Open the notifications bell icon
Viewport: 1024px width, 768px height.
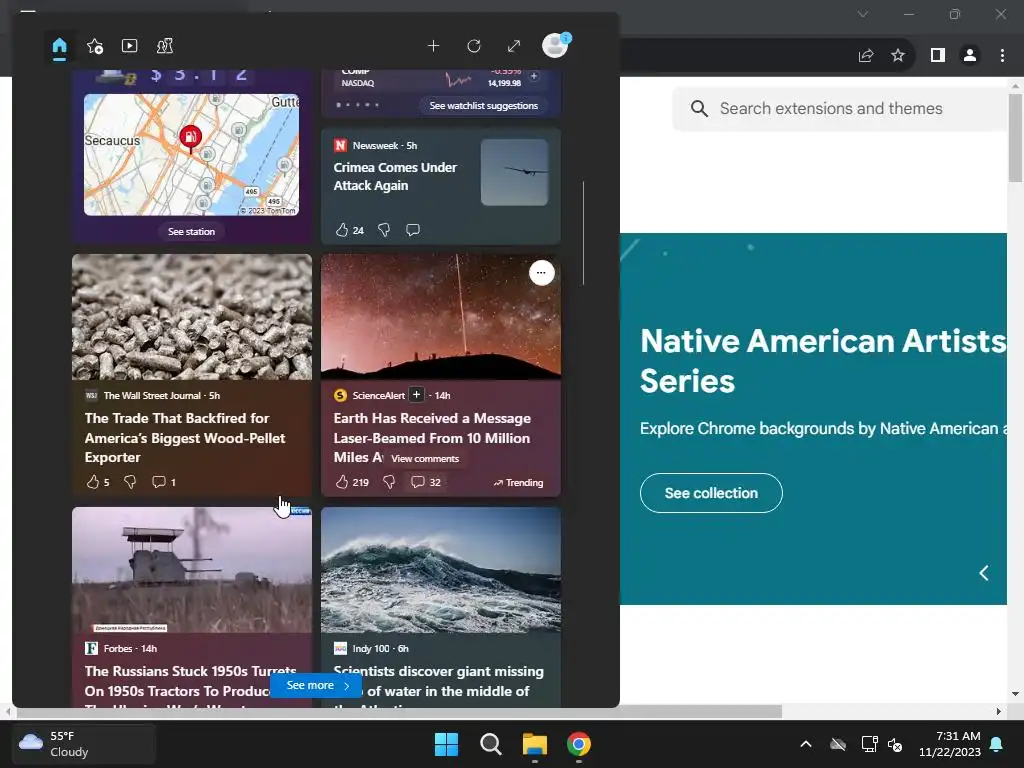(997, 744)
